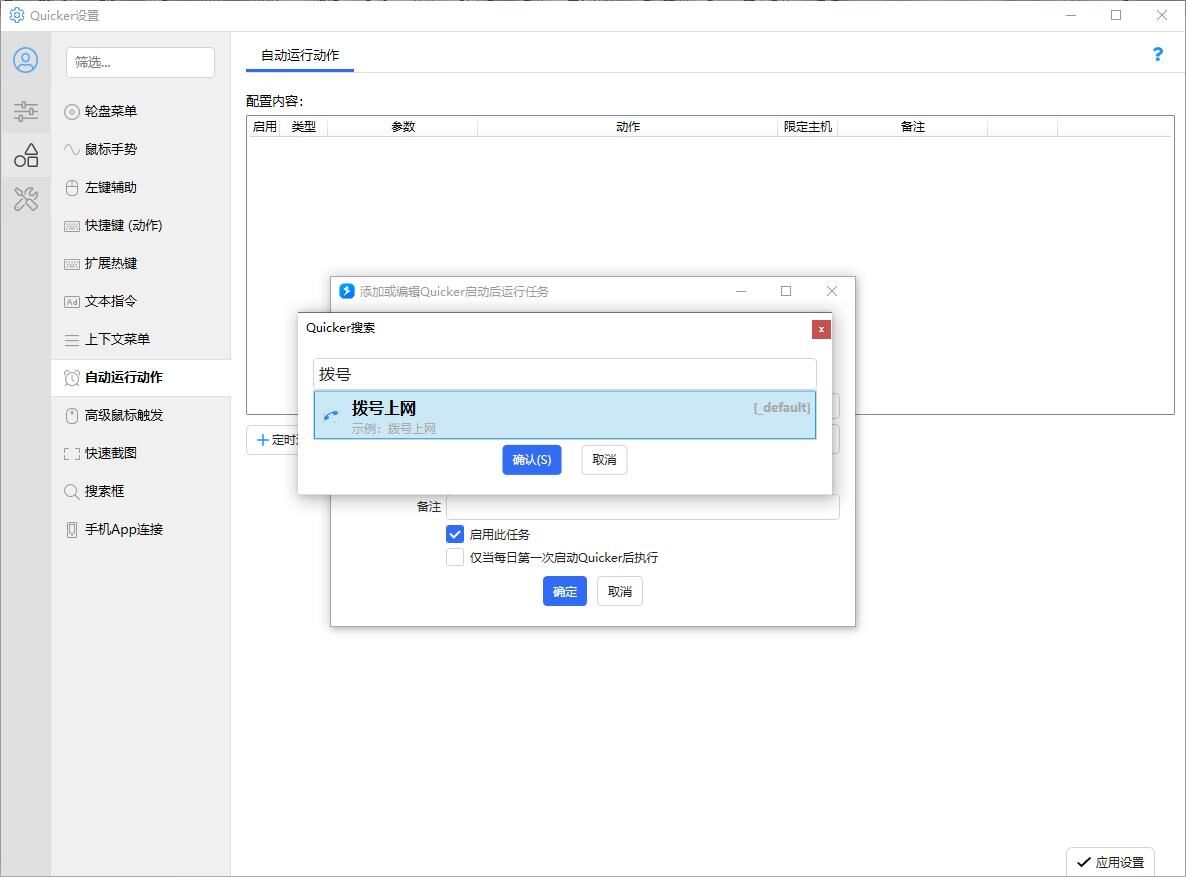
Task: Click the blue help question mark icon
Action: (x=1157, y=54)
